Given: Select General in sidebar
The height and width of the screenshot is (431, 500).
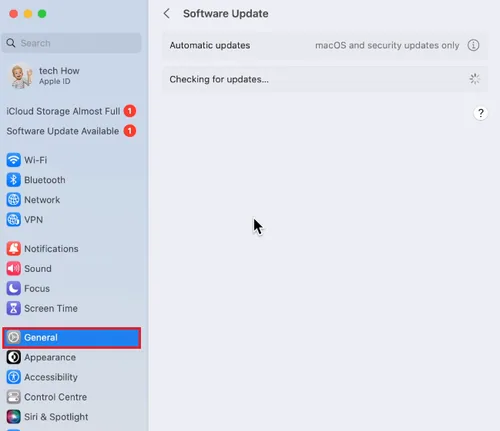Looking at the screenshot, I should pyautogui.click(x=71, y=337).
